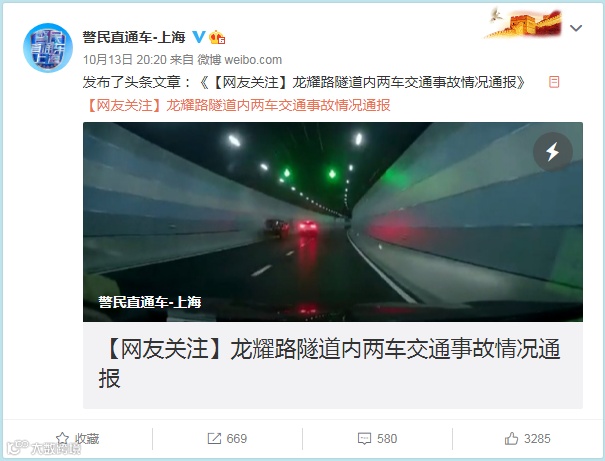The height and width of the screenshot is (461, 605).
Task: Click the 10月13日 20:20 timestamp
Action: (x=125, y=60)
